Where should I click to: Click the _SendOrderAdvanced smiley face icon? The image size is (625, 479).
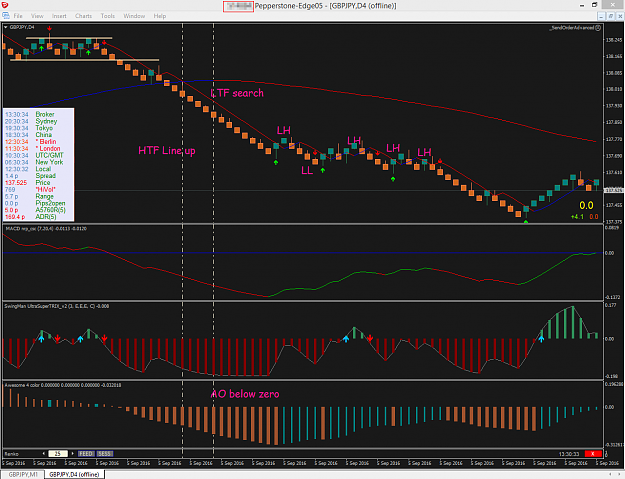598,28
